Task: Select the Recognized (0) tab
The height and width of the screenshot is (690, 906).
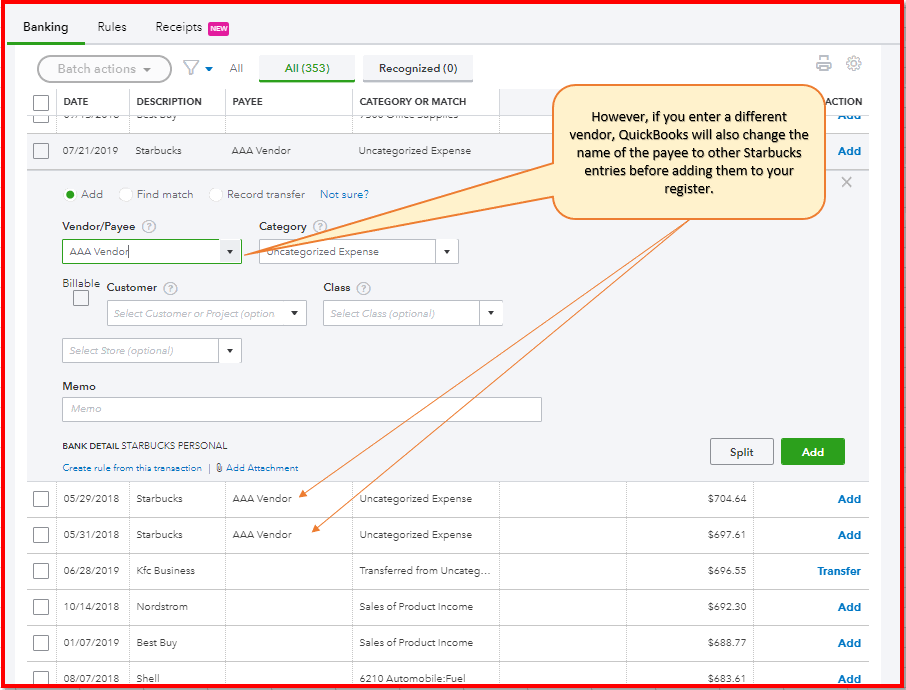Action: [x=418, y=68]
